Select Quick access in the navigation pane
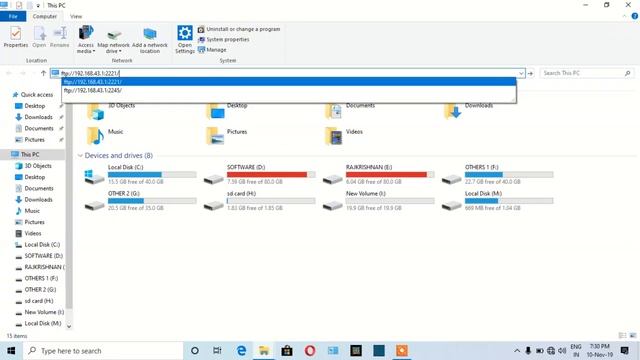 tap(33, 95)
